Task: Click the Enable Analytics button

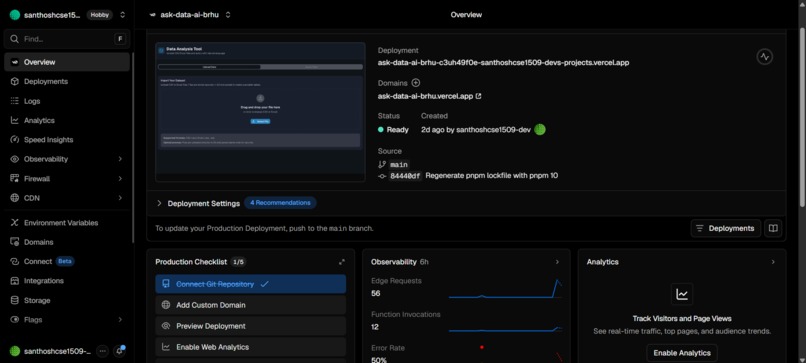Action: point(682,353)
